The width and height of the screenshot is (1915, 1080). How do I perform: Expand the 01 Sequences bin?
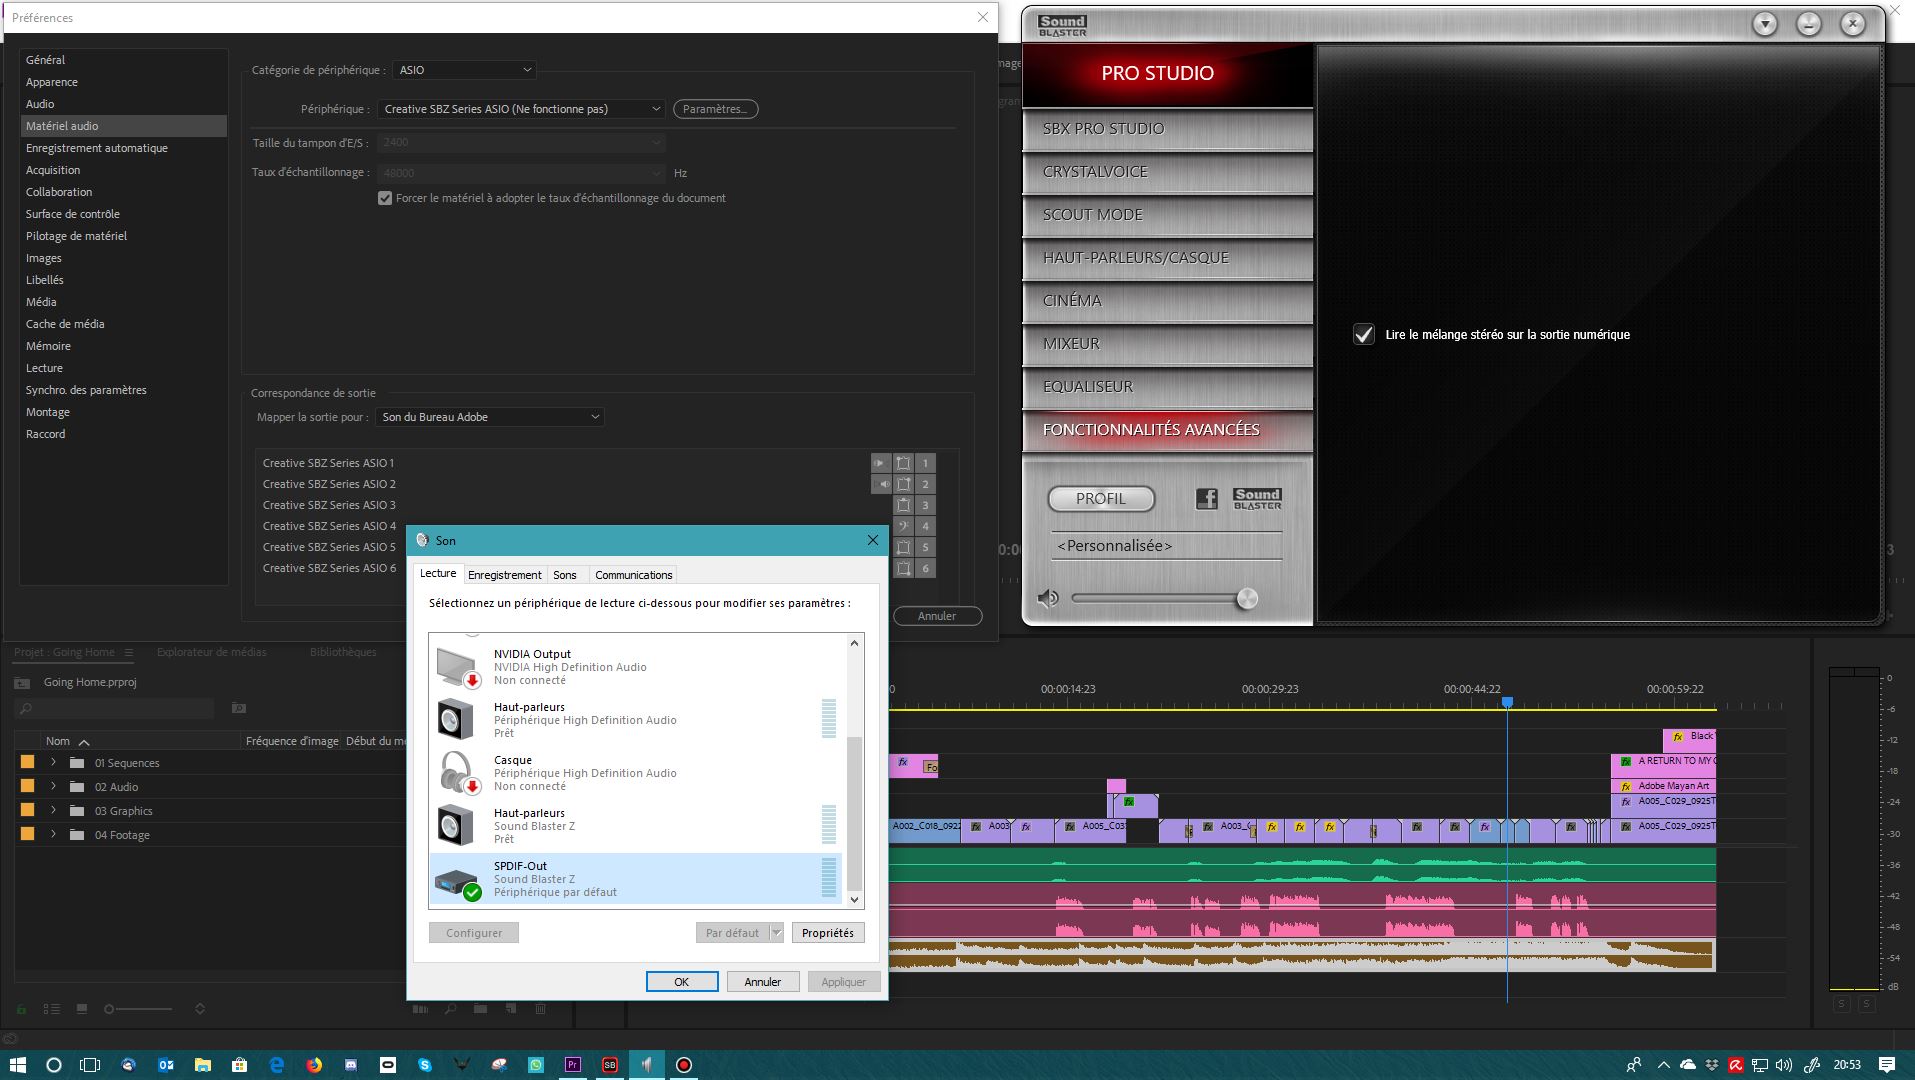pyautogui.click(x=53, y=762)
